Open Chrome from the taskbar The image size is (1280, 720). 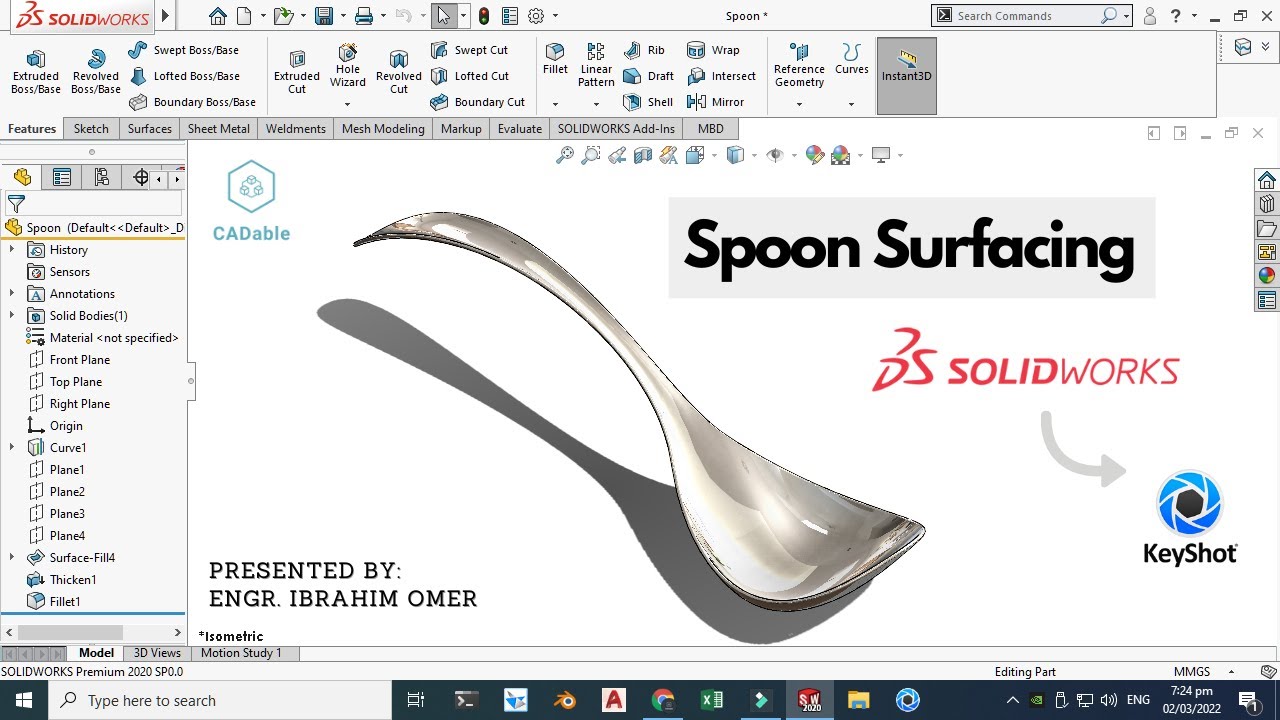pyautogui.click(x=663, y=700)
